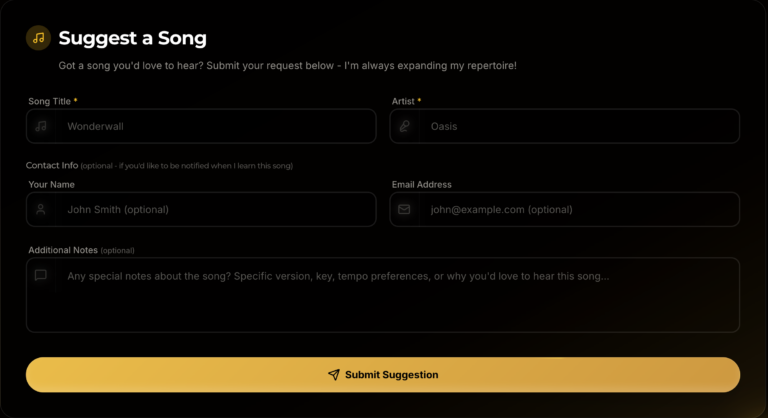Image resolution: width=768 pixels, height=418 pixels.
Task: Click the Artist label
Action: tap(404, 101)
